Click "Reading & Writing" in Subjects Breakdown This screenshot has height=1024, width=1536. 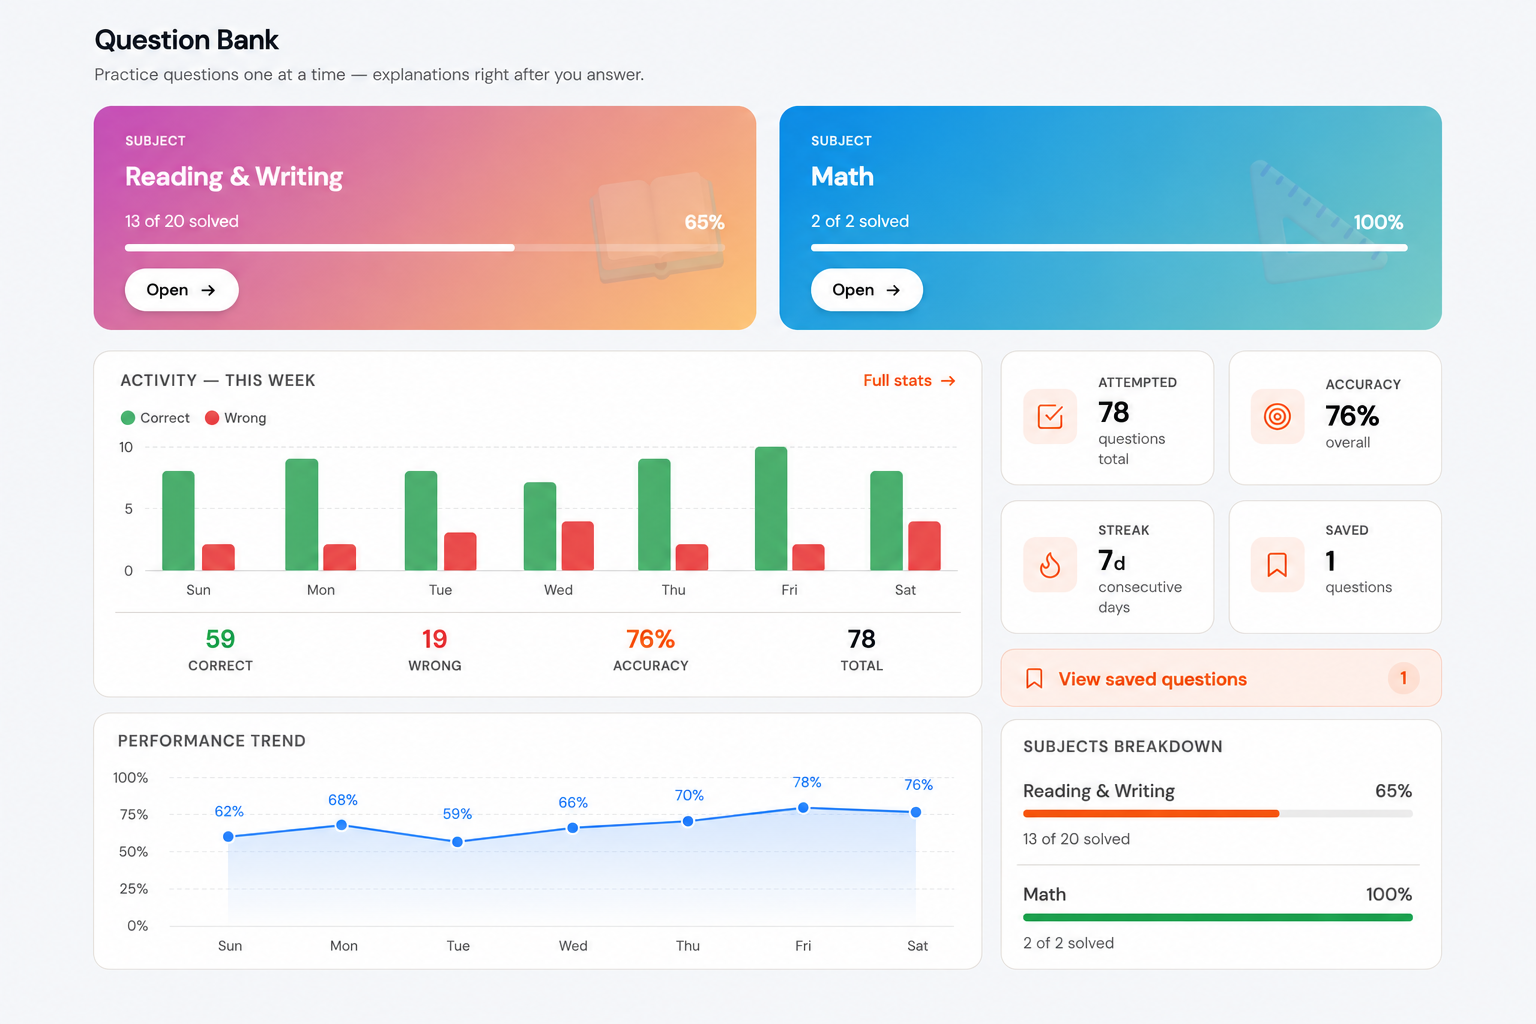pos(1099,791)
